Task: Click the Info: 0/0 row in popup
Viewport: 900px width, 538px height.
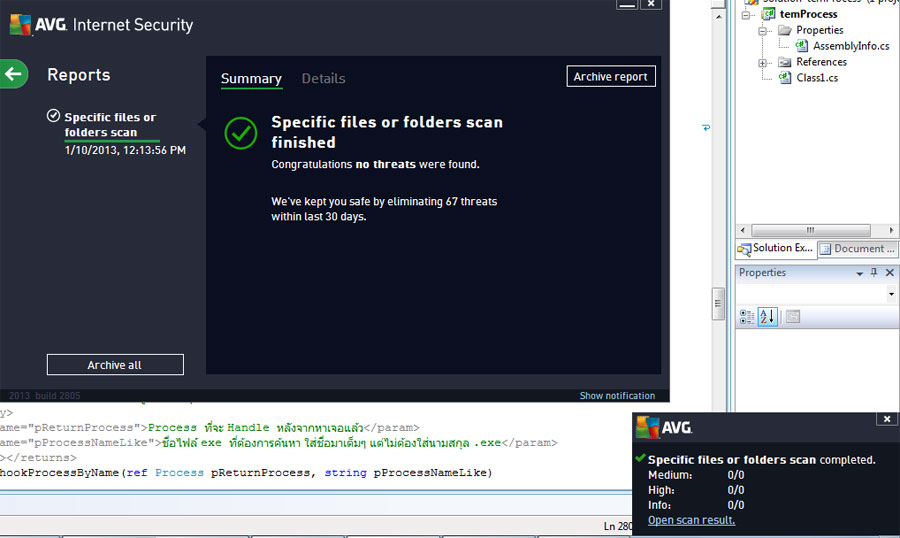Action: pyautogui.click(x=696, y=505)
